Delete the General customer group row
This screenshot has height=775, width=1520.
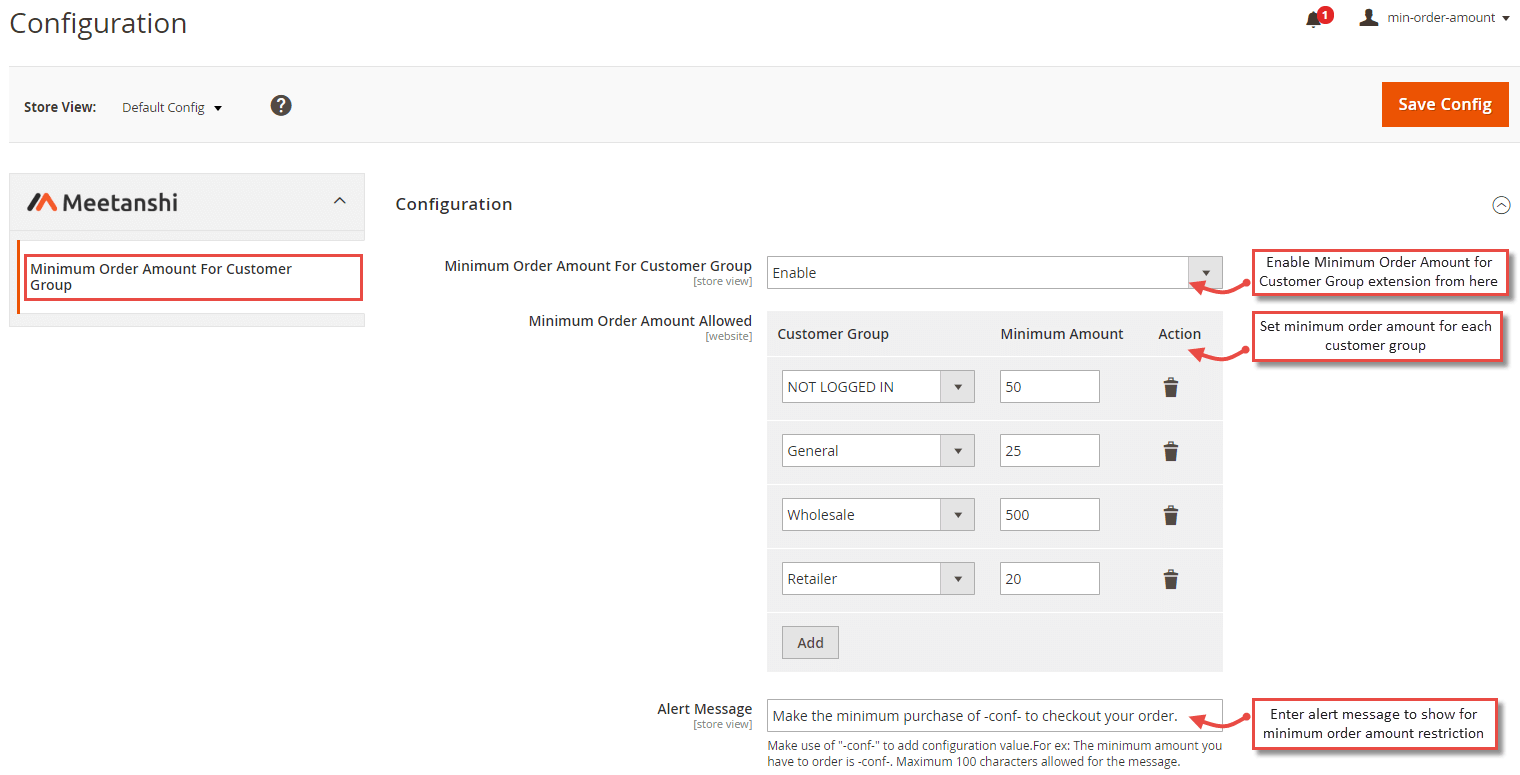1170,452
